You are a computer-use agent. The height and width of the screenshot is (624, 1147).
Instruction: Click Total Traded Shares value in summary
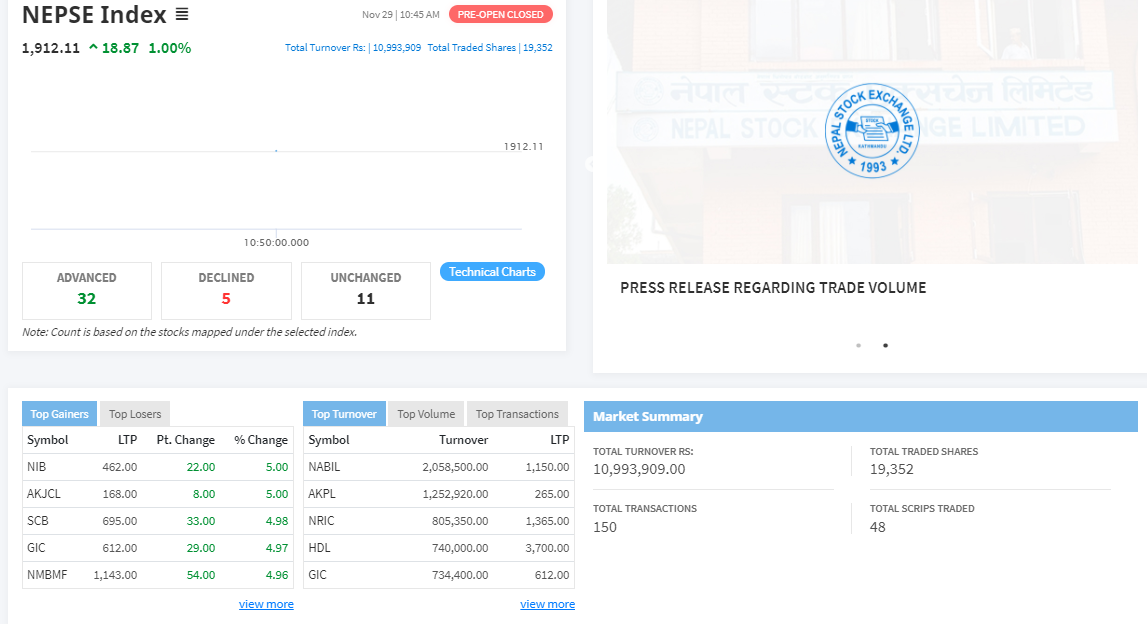(892, 470)
